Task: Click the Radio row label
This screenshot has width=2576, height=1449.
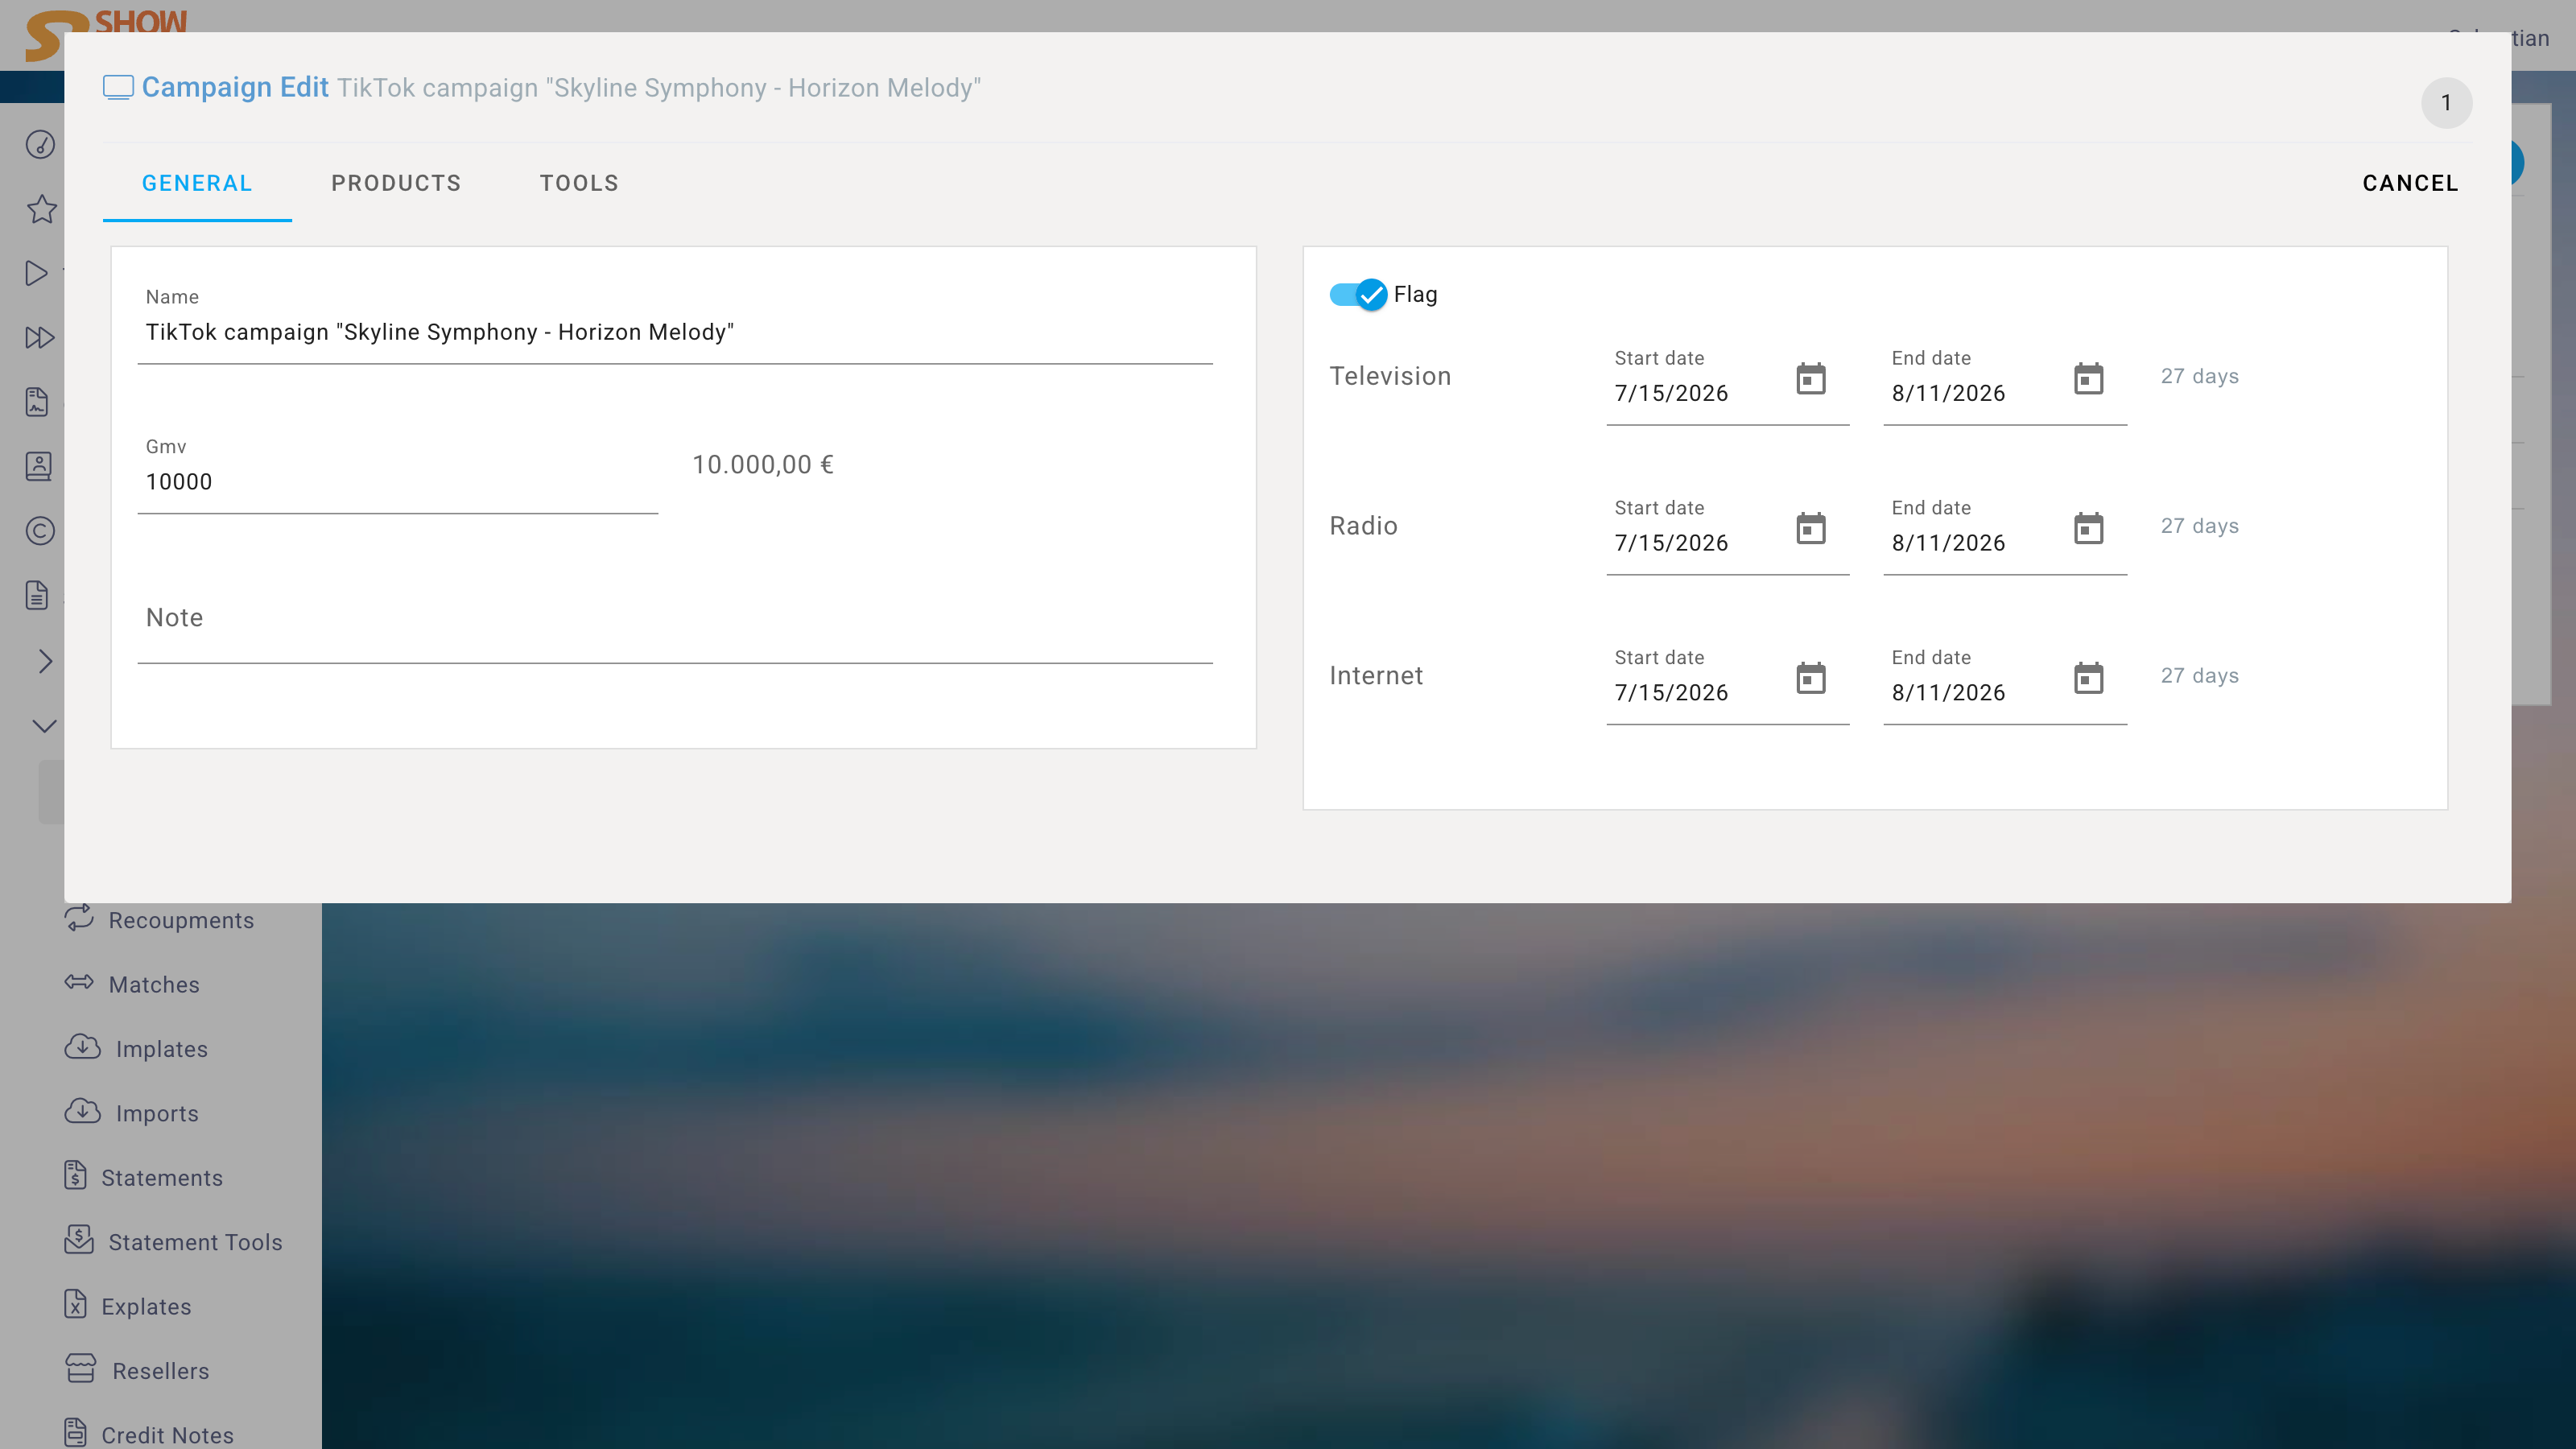Action: pos(1363,527)
